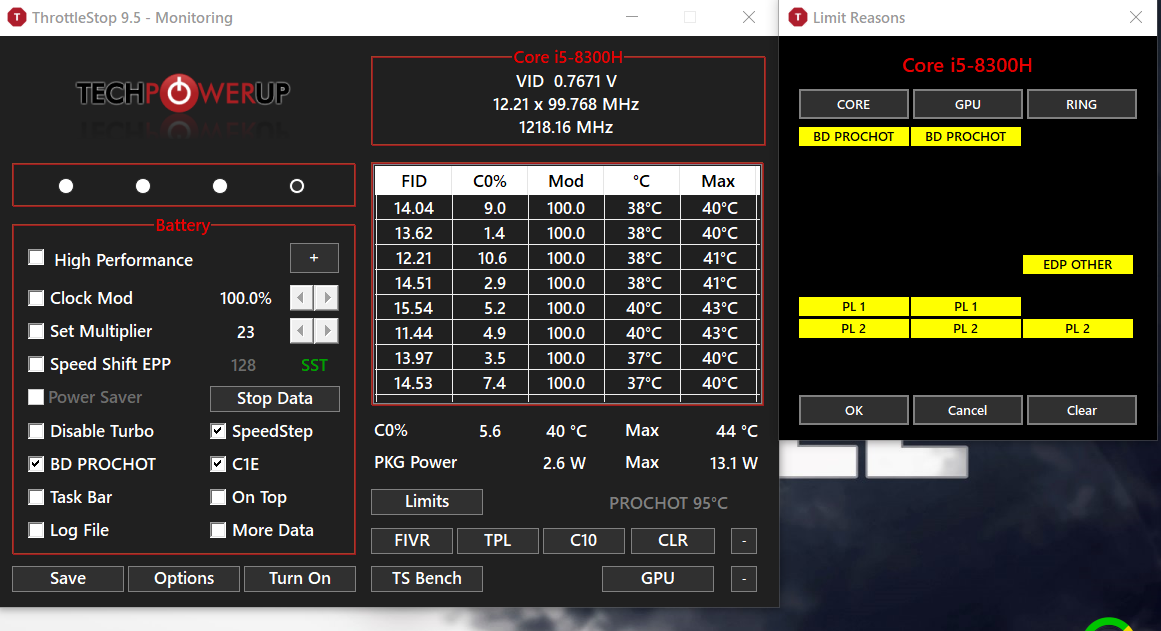Click the RING button in Limit Reasons
Screen dimensions: 1161x631
[1082, 104]
